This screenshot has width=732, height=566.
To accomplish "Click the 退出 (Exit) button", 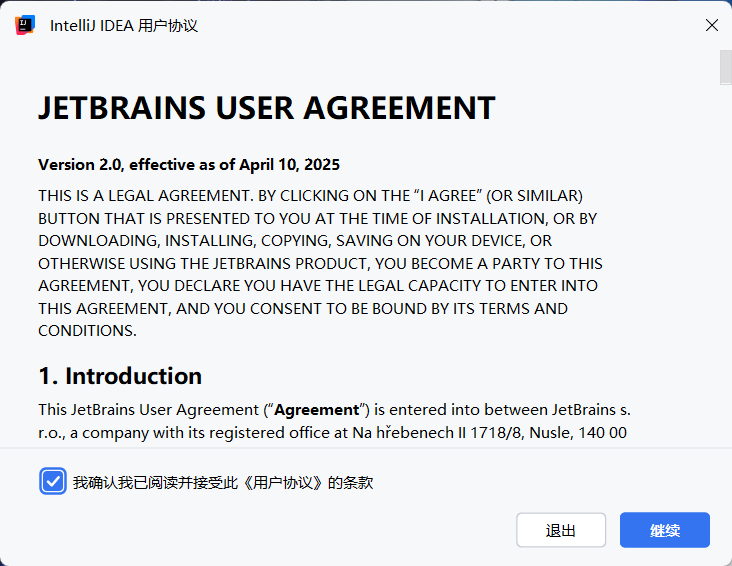I will 561,530.
